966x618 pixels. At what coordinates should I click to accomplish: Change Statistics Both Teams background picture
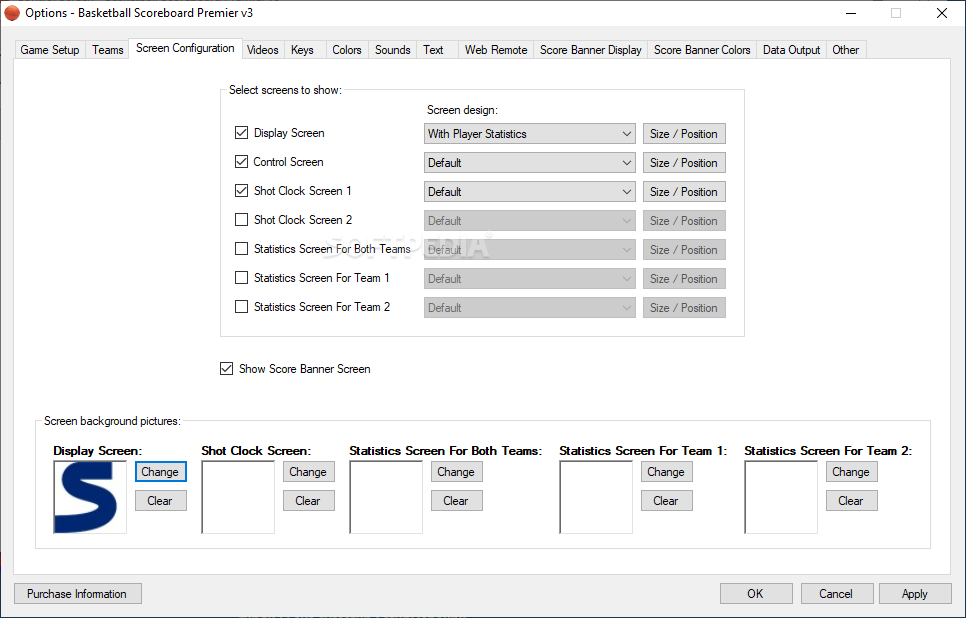457,471
